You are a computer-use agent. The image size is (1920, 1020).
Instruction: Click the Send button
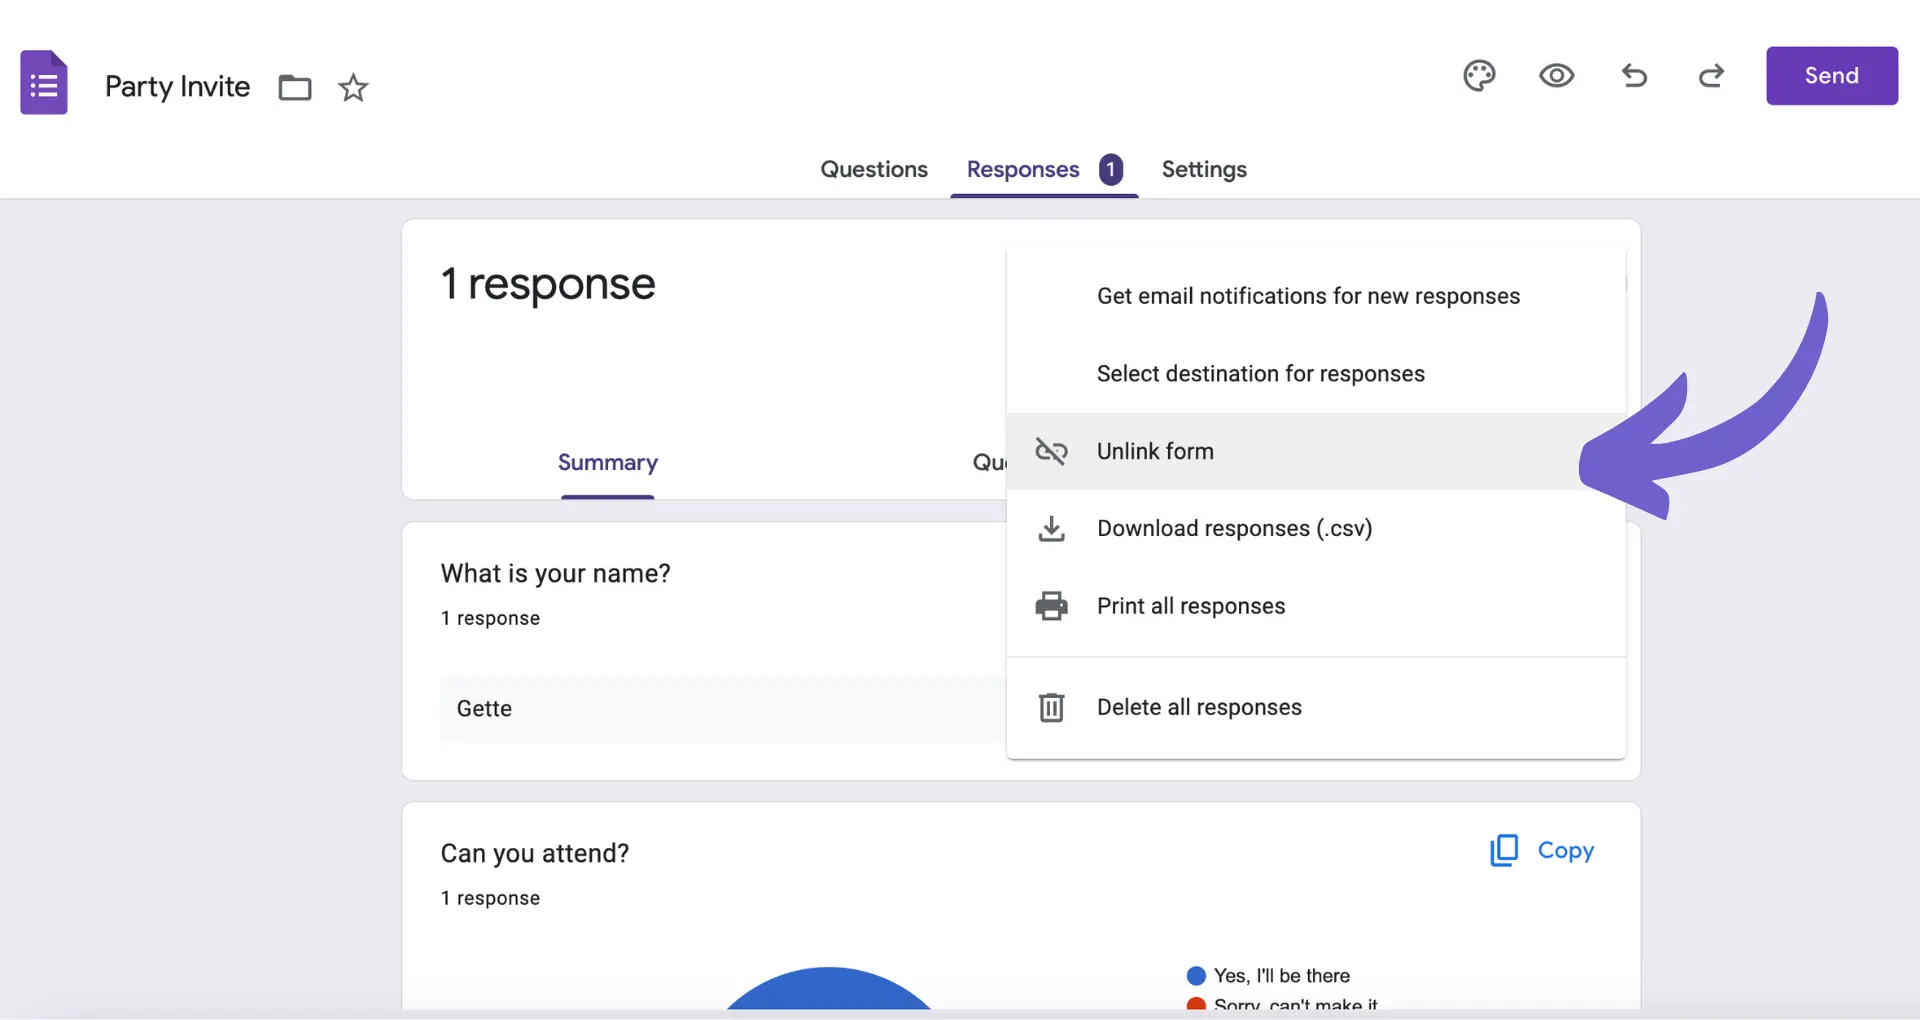(1831, 76)
